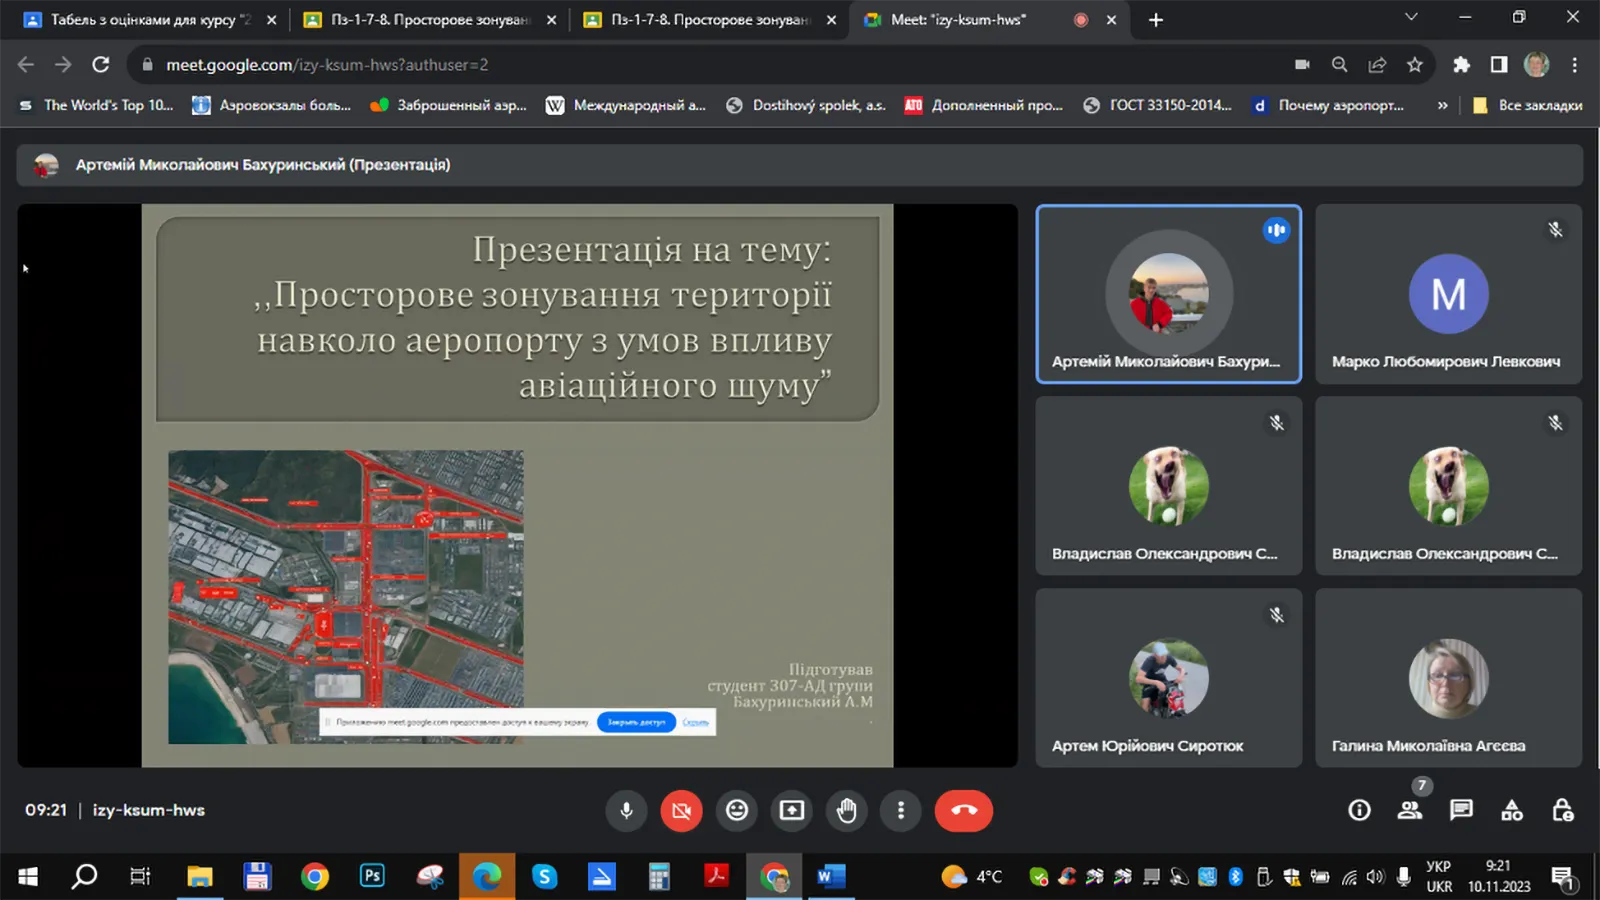Select Артемій Миколайович Бахуринський participant tile
The height and width of the screenshot is (900, 1600).
1168,294
